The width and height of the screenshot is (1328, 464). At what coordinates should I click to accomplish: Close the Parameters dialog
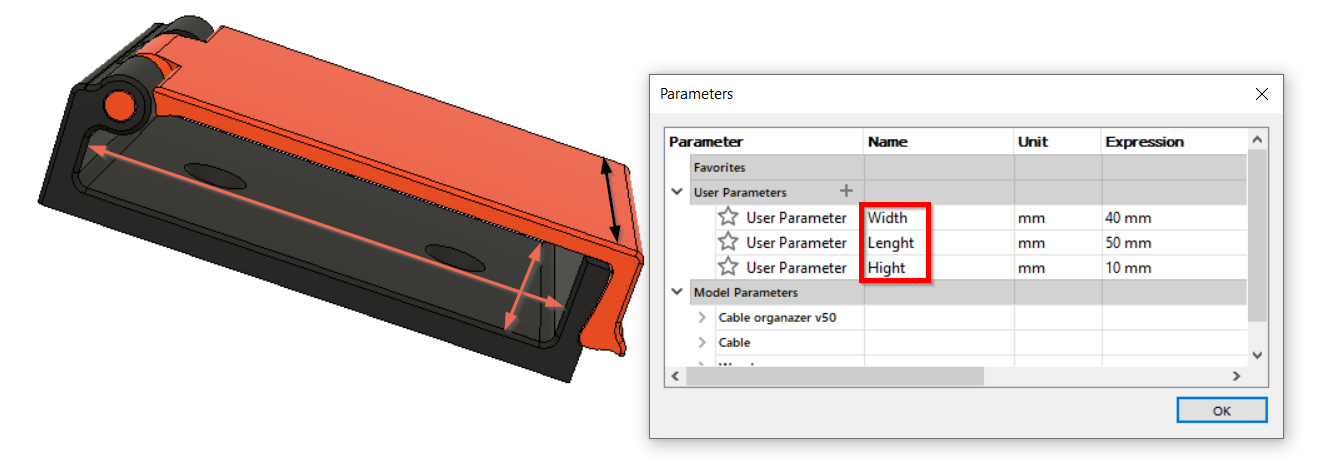1262,94
